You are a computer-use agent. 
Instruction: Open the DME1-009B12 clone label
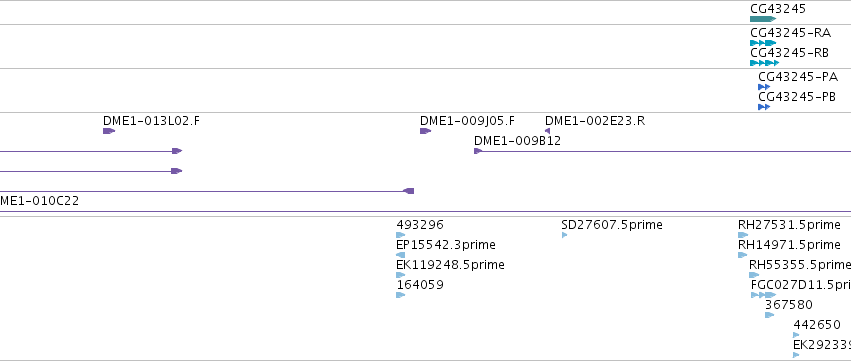[x=517, y=141]
